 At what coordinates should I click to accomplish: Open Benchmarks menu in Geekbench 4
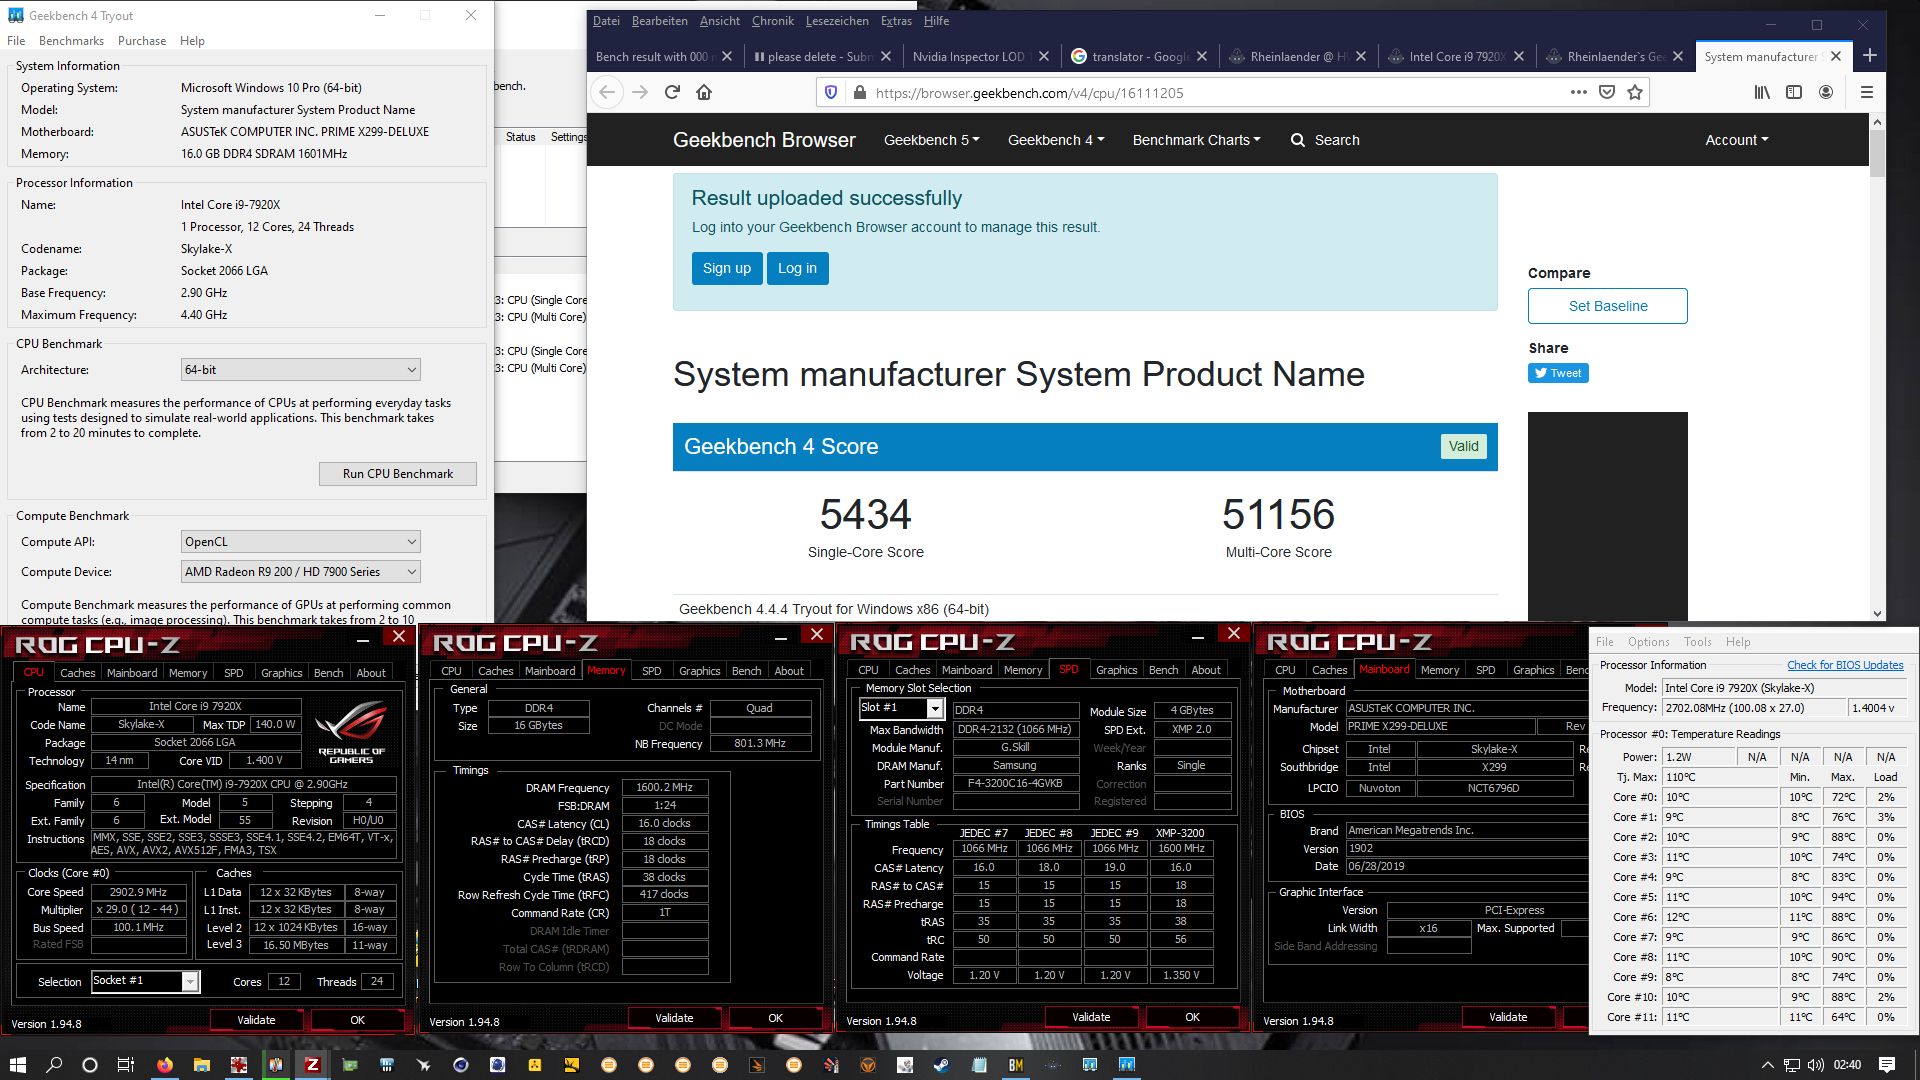coord(71,41)
